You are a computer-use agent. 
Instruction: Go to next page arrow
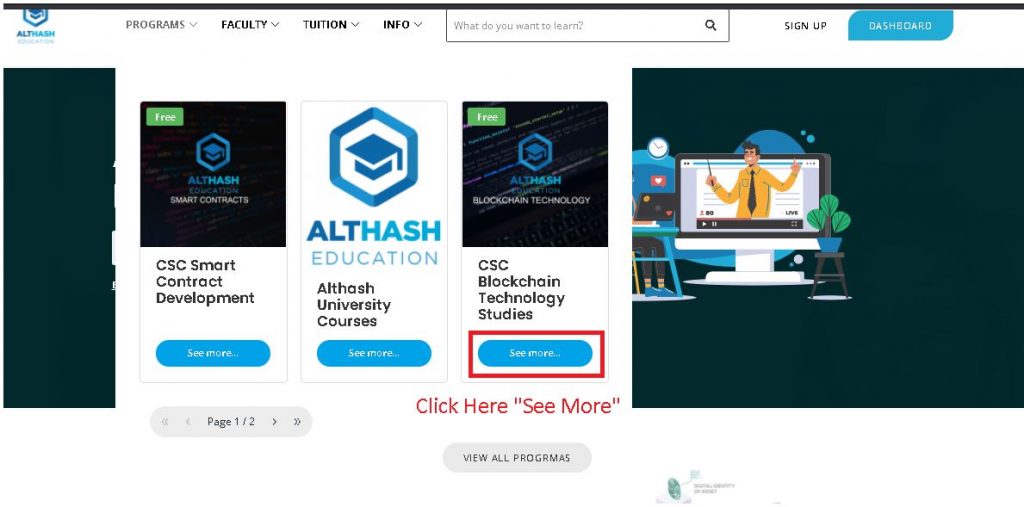point(274,422)
